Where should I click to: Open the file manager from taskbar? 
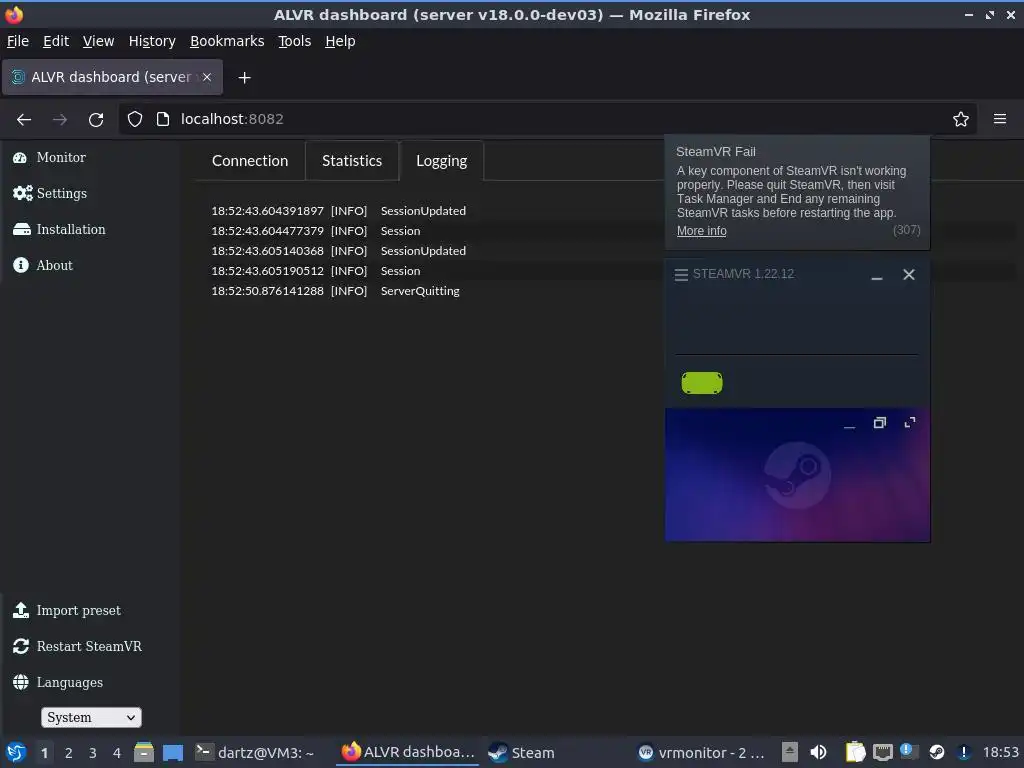(x=144, y=752)
